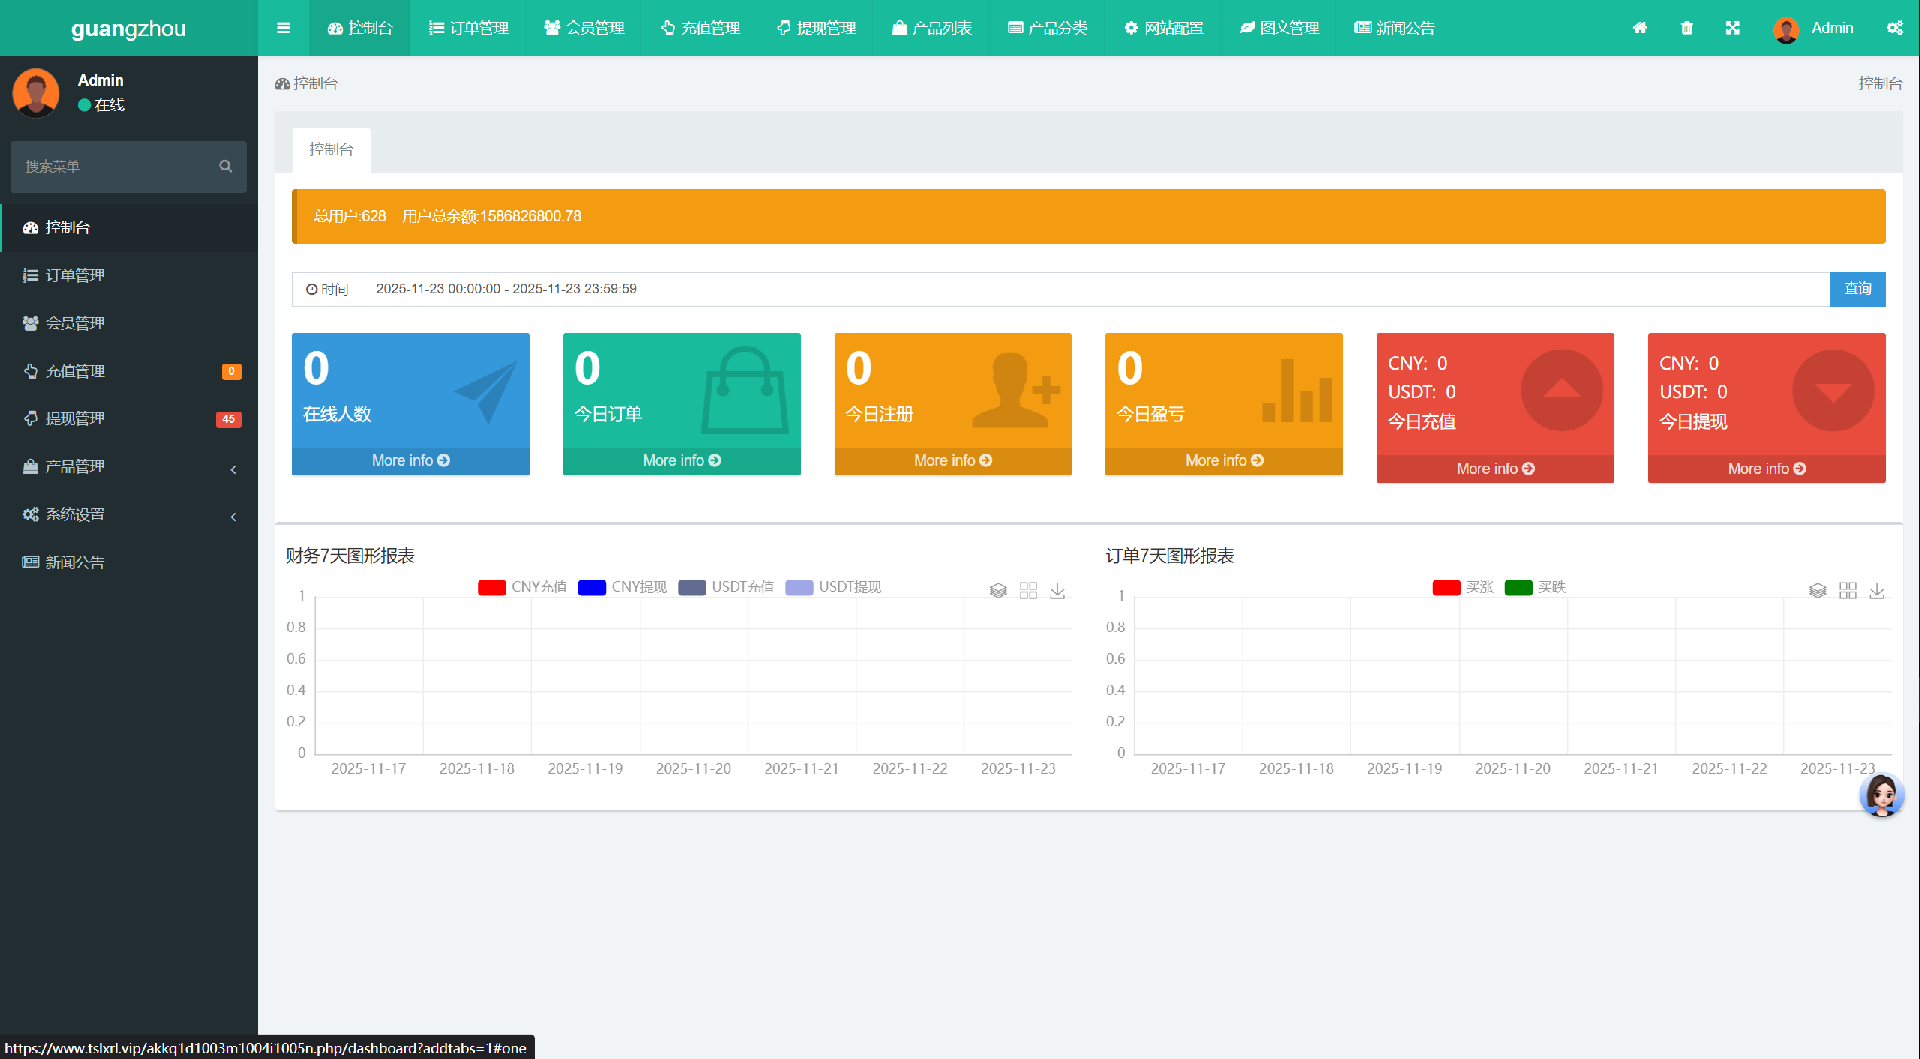
Task: Open 会员管理 in the top navigation
Action: click(584, 28)
